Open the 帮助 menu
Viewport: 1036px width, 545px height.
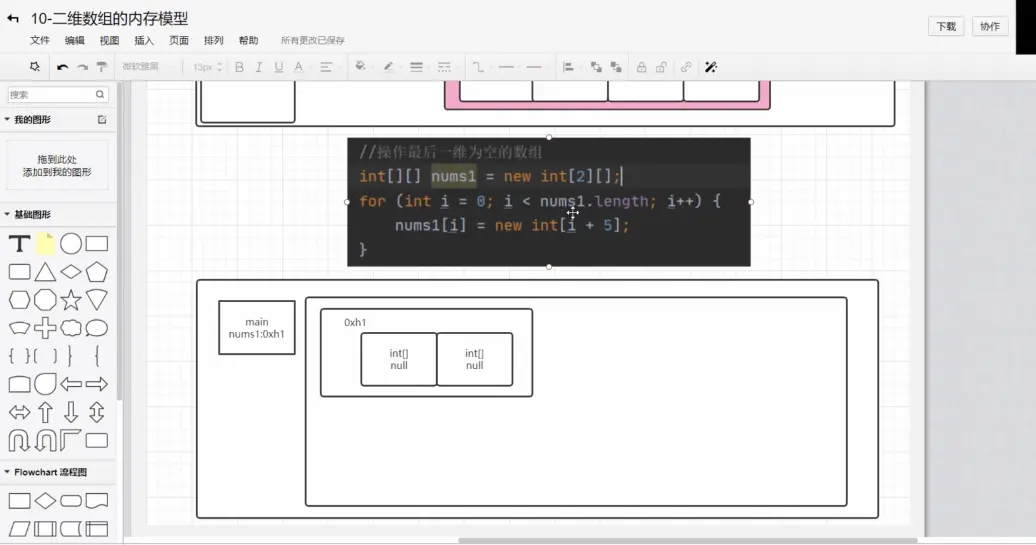(248, 40)
